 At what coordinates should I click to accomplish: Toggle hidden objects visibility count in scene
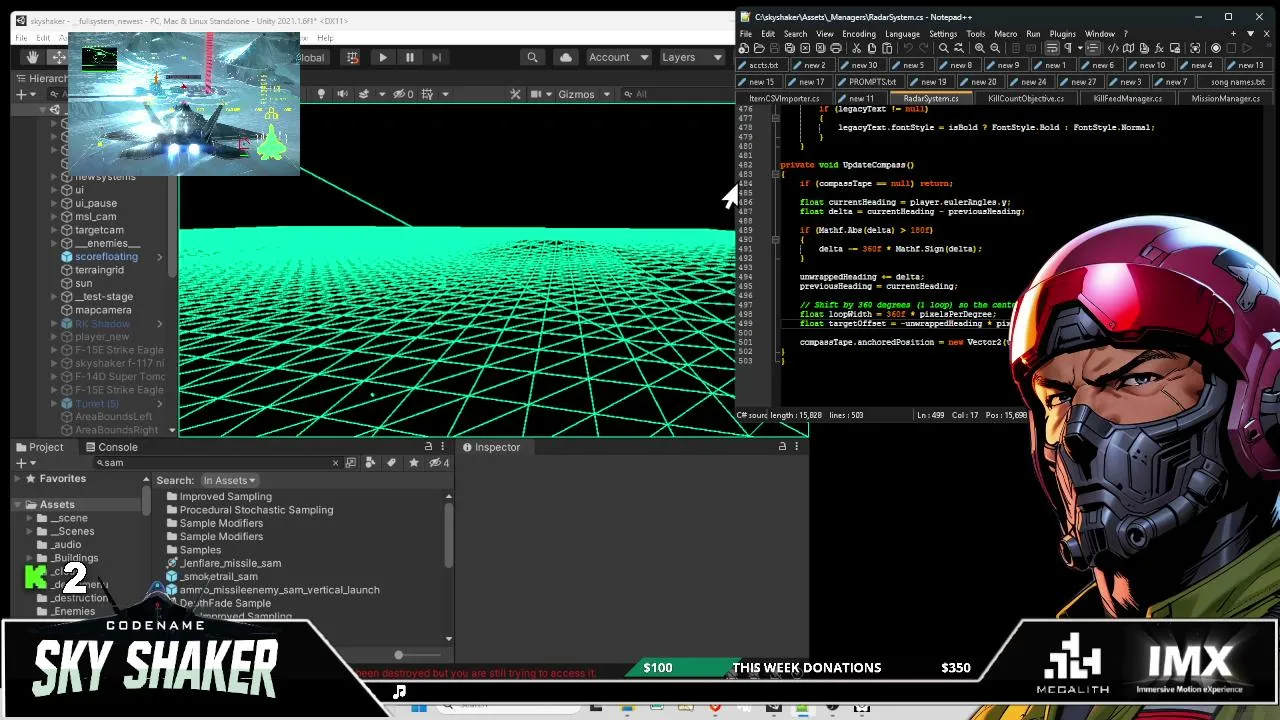click(403, 94)
